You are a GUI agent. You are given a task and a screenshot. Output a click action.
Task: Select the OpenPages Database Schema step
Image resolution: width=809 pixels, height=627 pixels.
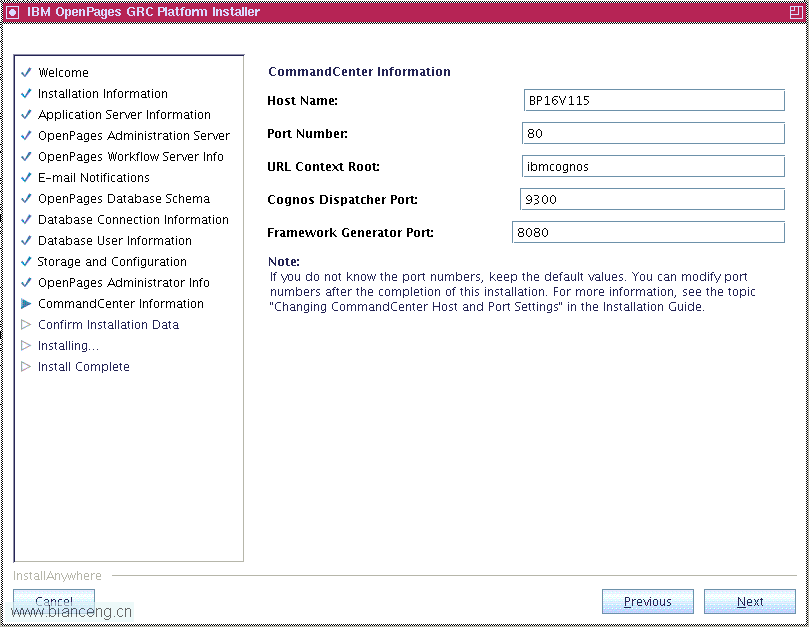(124, 199)
